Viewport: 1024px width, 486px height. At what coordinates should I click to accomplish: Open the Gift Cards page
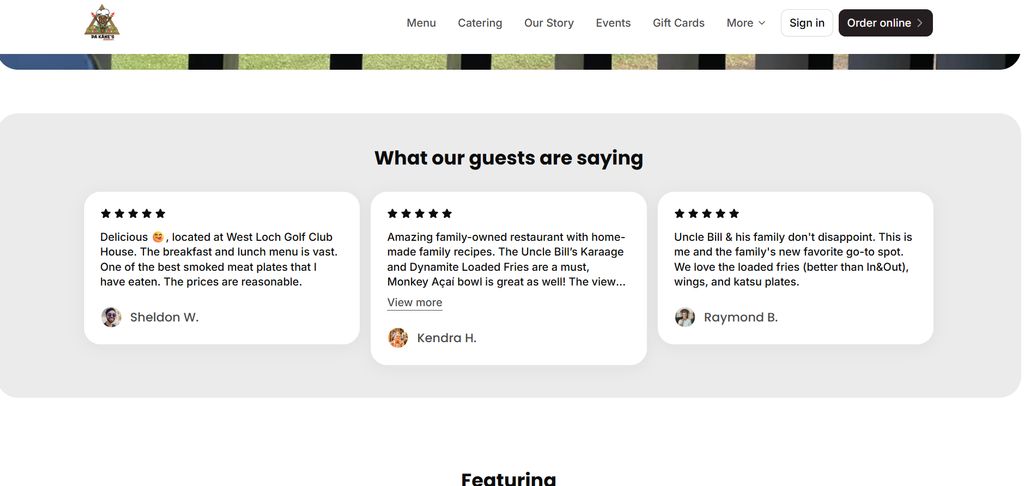pos(679,23)
